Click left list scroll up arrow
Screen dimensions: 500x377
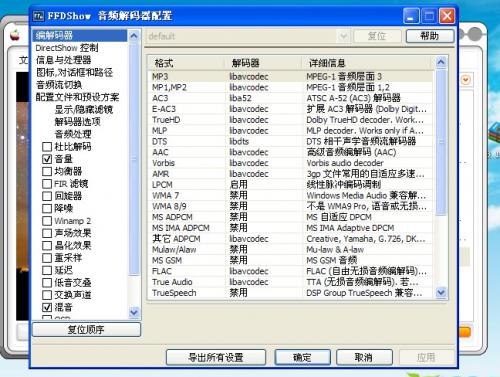(x=134, y=35)
